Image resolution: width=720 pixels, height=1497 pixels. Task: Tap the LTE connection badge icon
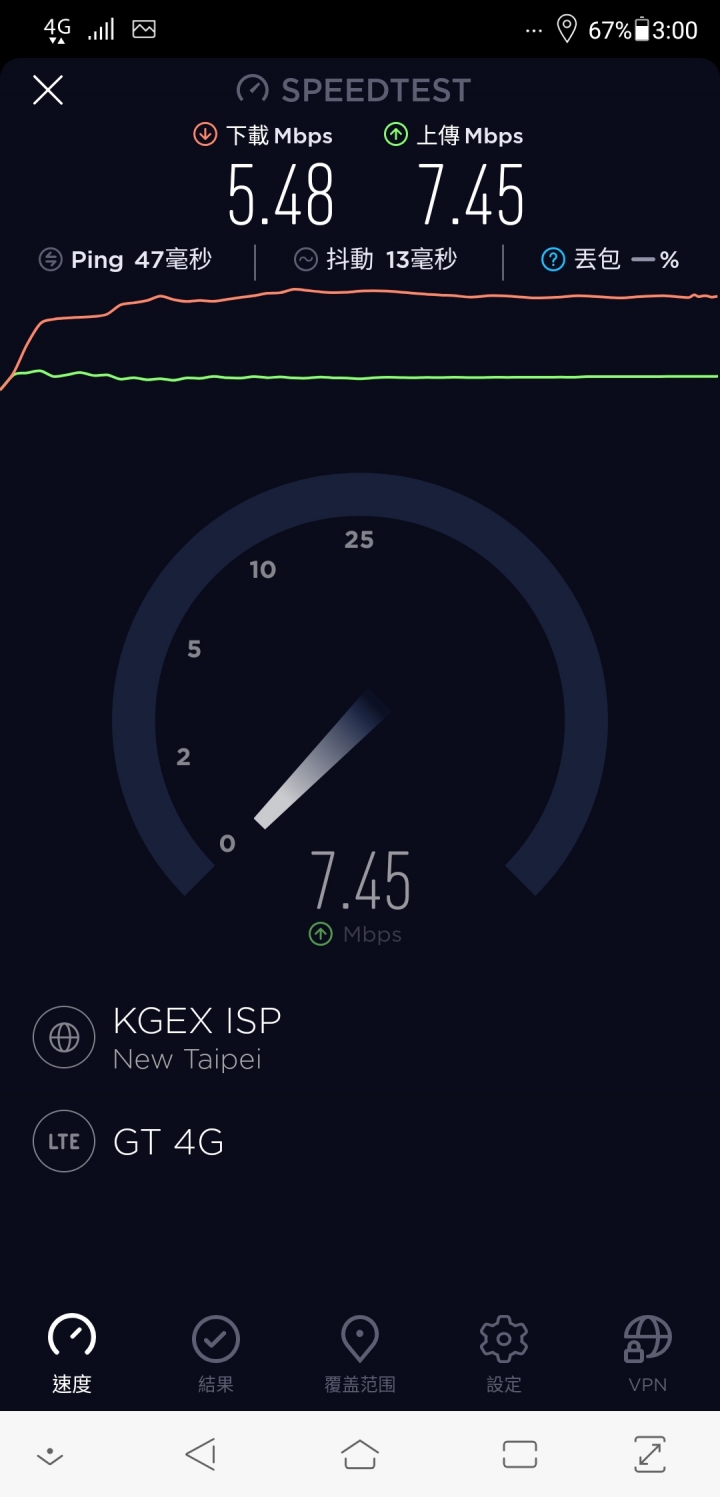(x=64, y=1141)
